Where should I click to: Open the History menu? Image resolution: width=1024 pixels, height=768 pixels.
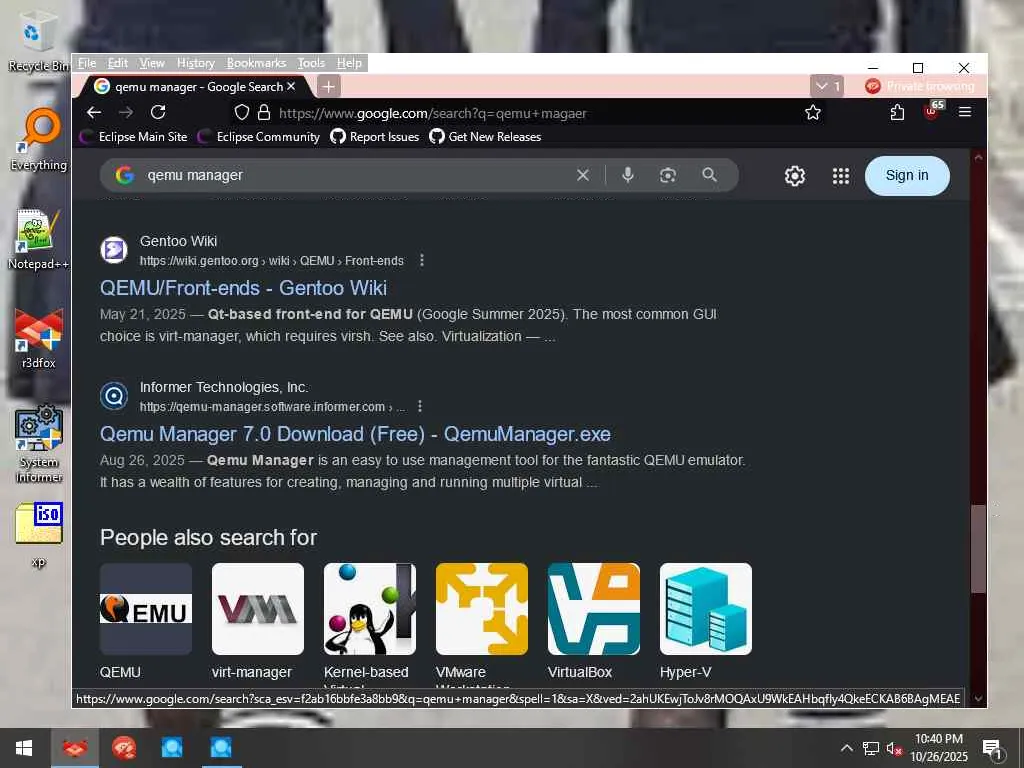click(x=196, y=63)
